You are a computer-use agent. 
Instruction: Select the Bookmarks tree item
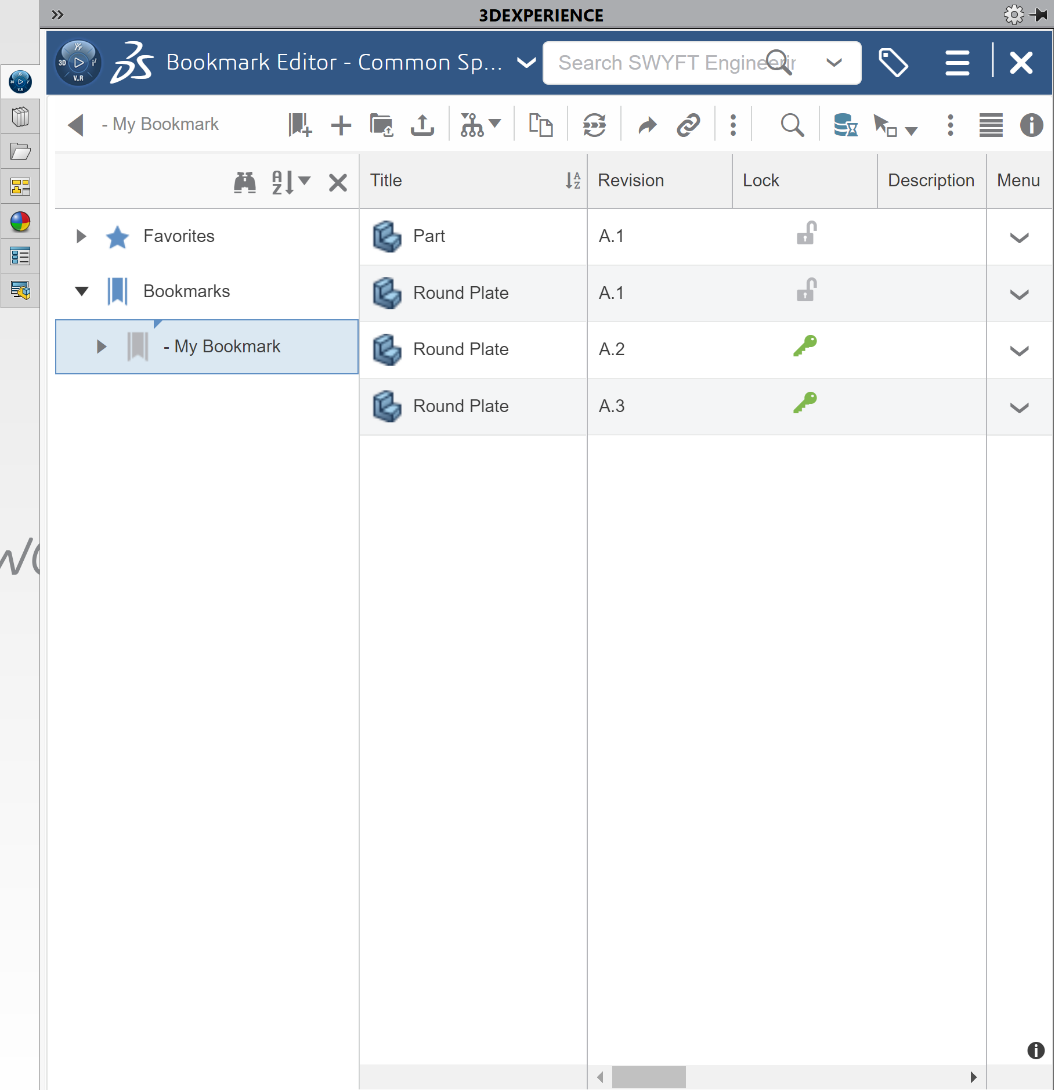[x=186, y=291]
